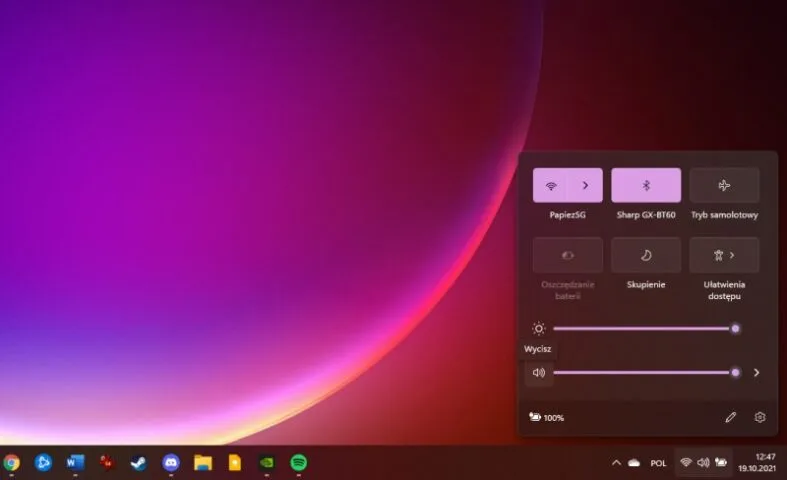Open Steam from the taskbar
The image size is (787, 480).
coord(139,462)
